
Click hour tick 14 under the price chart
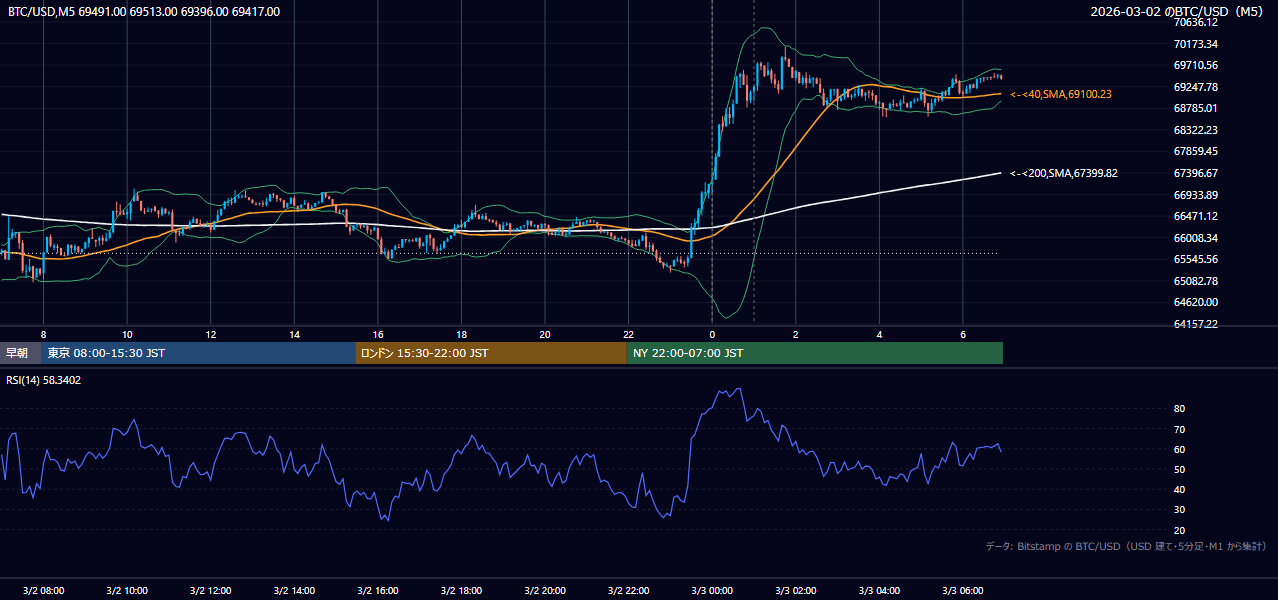pyautogui.click(x=294, y=334)
